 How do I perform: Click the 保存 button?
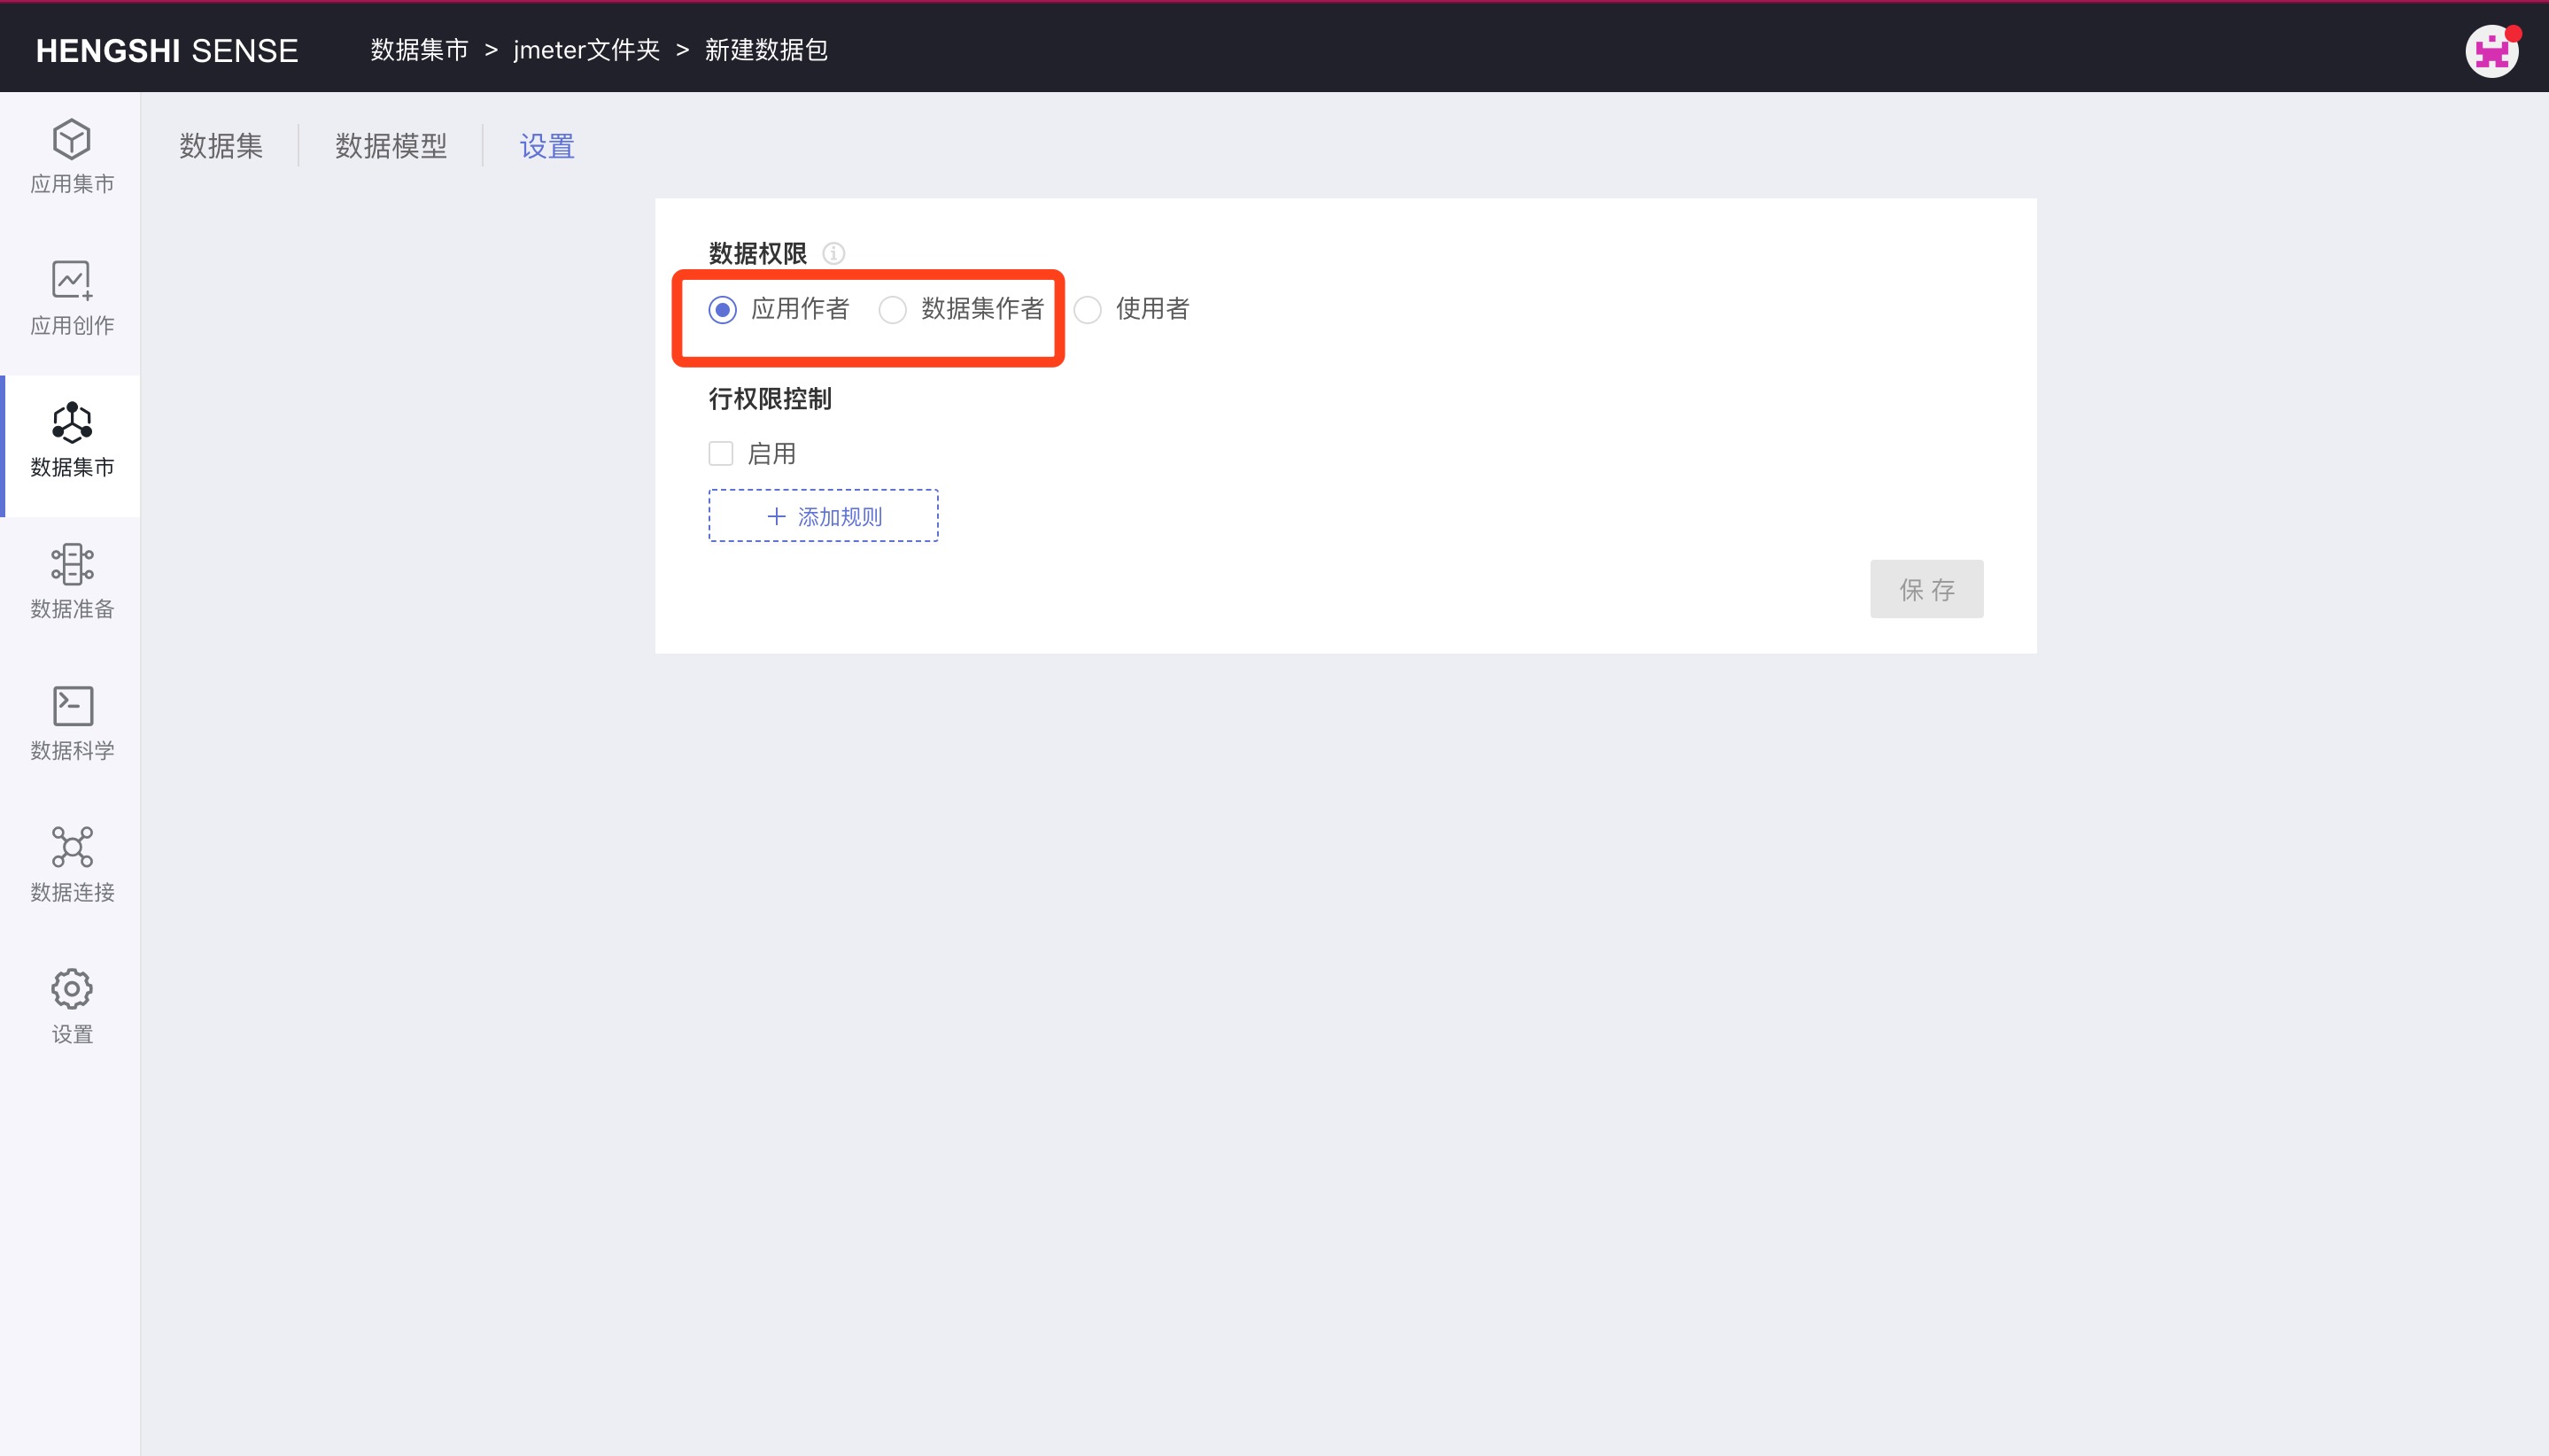click(x=1926, y=589)
